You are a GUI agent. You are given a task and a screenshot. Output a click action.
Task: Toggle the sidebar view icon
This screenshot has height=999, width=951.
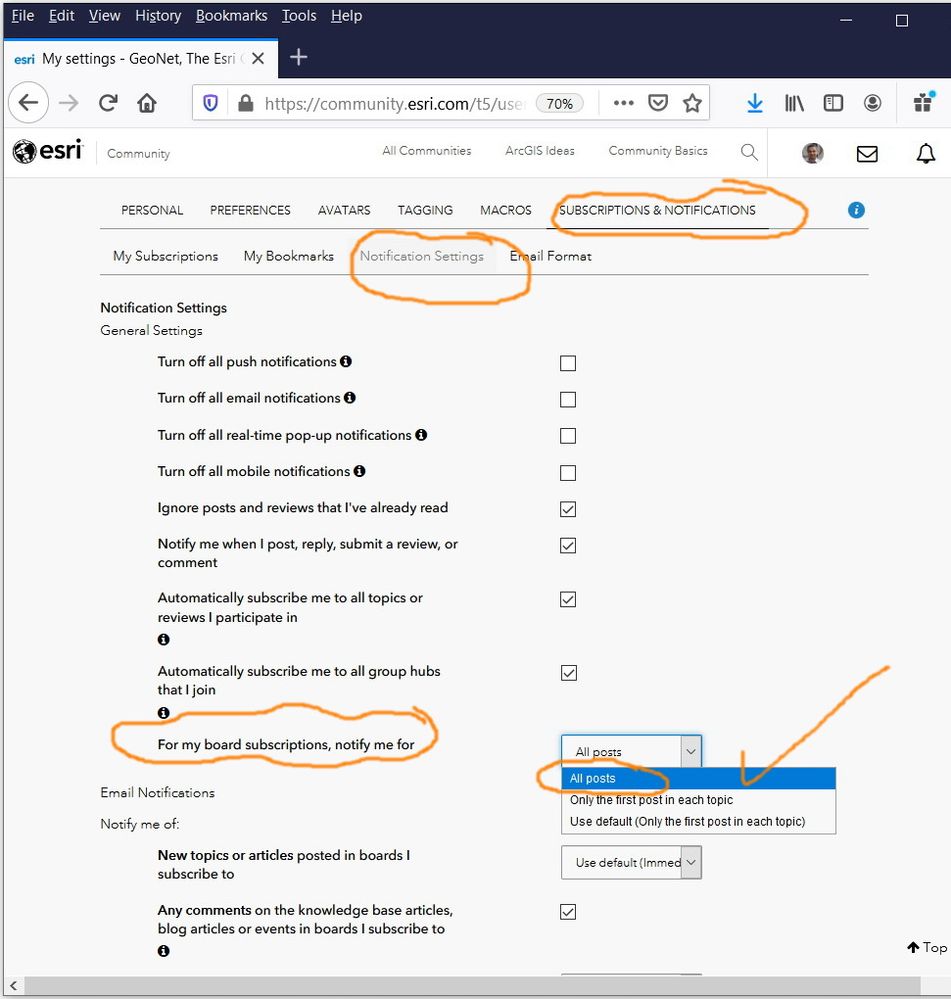tap(833, 103)
